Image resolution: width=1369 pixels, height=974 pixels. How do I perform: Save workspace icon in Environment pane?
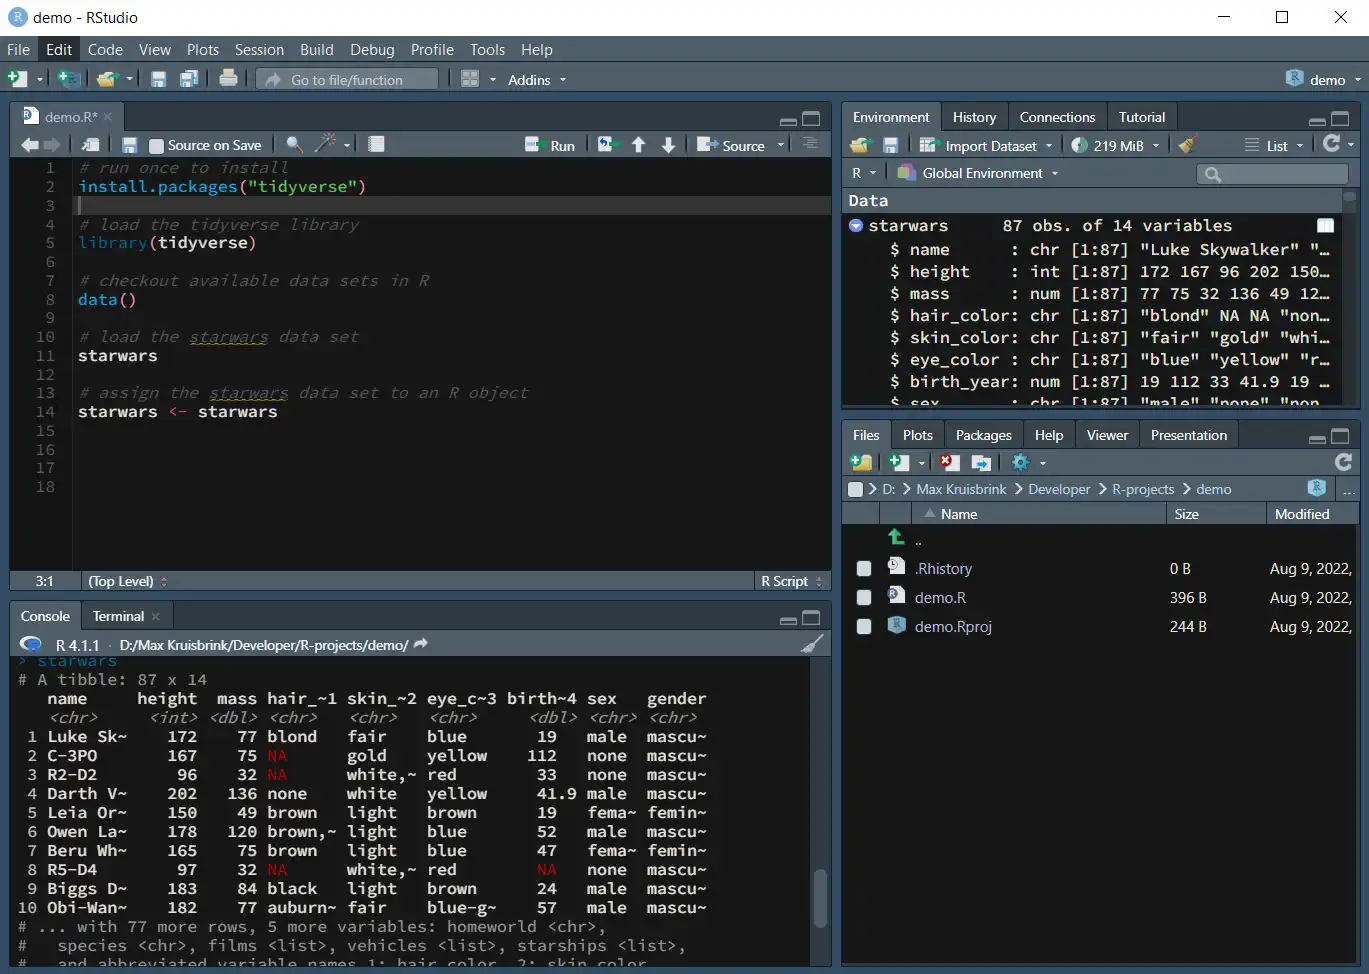tap(890, 145)
